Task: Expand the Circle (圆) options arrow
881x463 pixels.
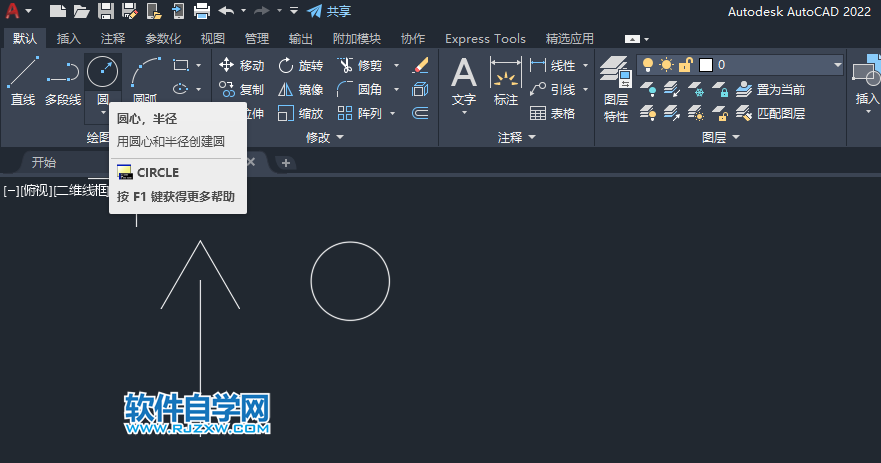Action: point(103,113)
